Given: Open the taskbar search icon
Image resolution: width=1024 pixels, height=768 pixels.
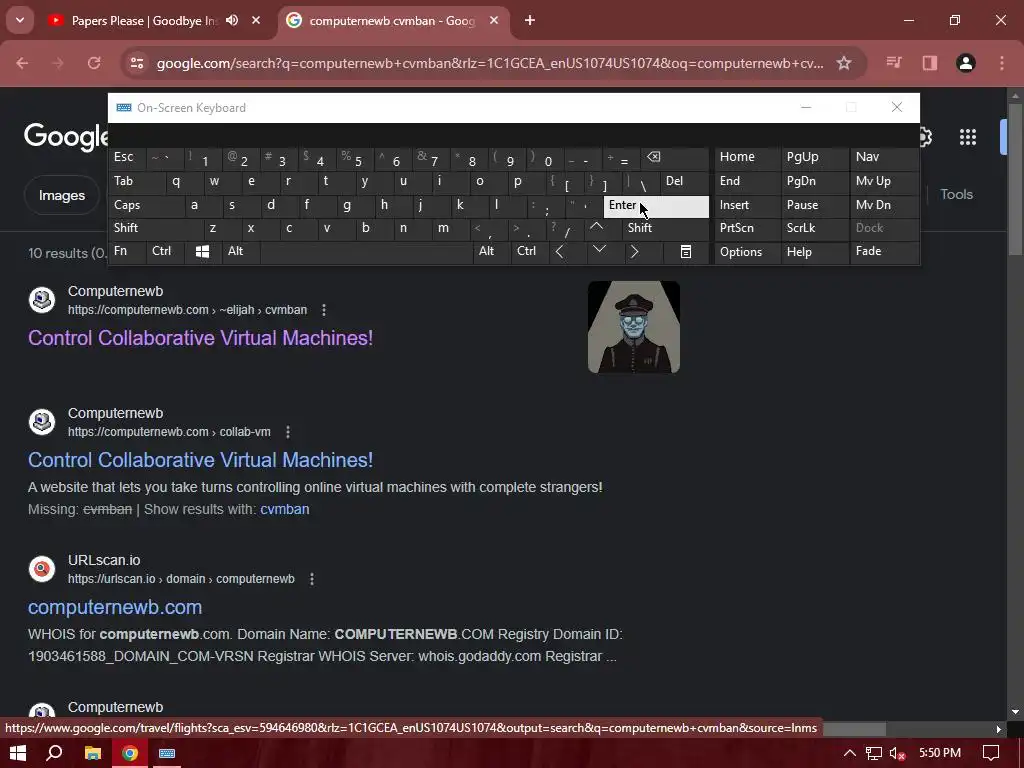Looking at the screenshot, I should [55, 754].
